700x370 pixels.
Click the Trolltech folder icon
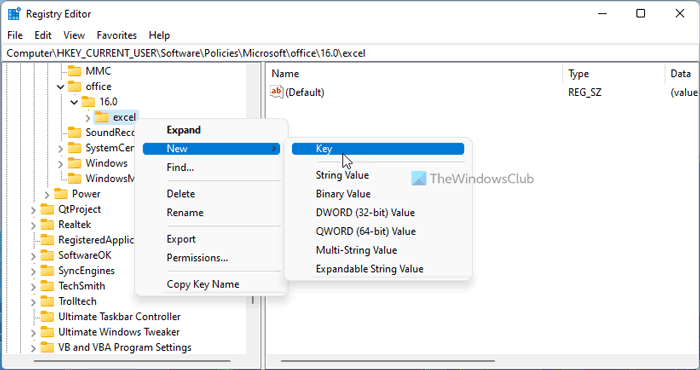tap(47, 301)
